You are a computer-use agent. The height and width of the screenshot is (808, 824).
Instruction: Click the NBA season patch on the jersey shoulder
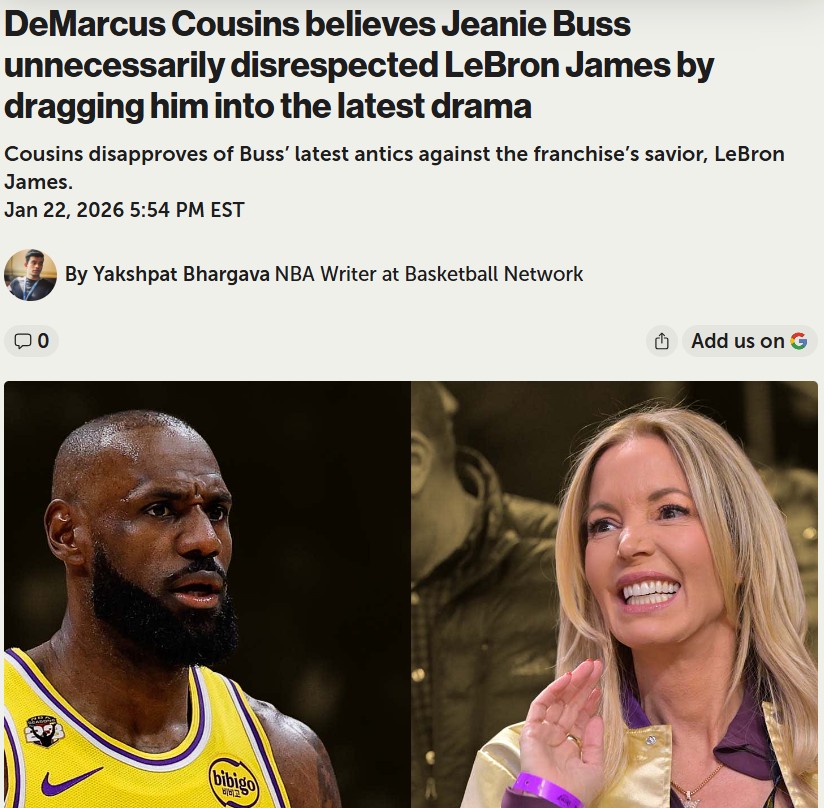click(x=45, y=730)
